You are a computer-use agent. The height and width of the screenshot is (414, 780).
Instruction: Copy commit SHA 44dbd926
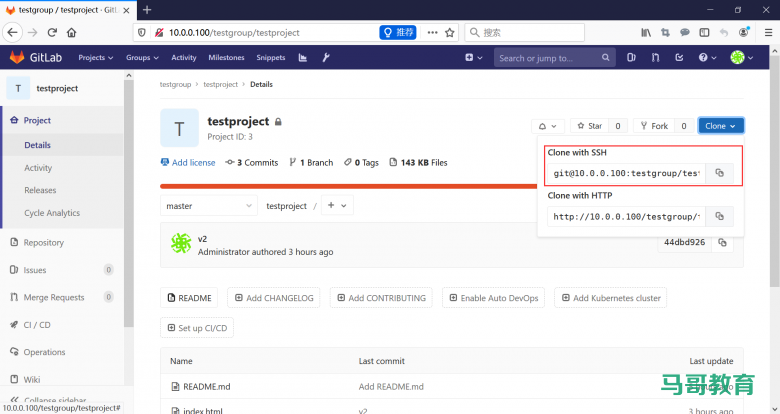coord(722,242)
